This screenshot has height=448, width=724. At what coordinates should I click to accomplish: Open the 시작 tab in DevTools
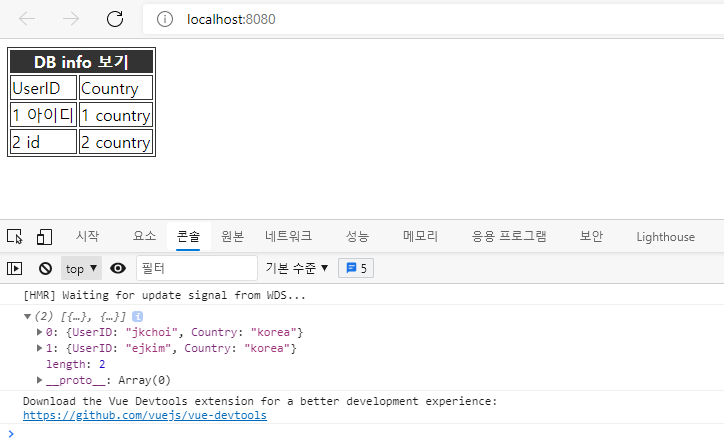[87, 236]
